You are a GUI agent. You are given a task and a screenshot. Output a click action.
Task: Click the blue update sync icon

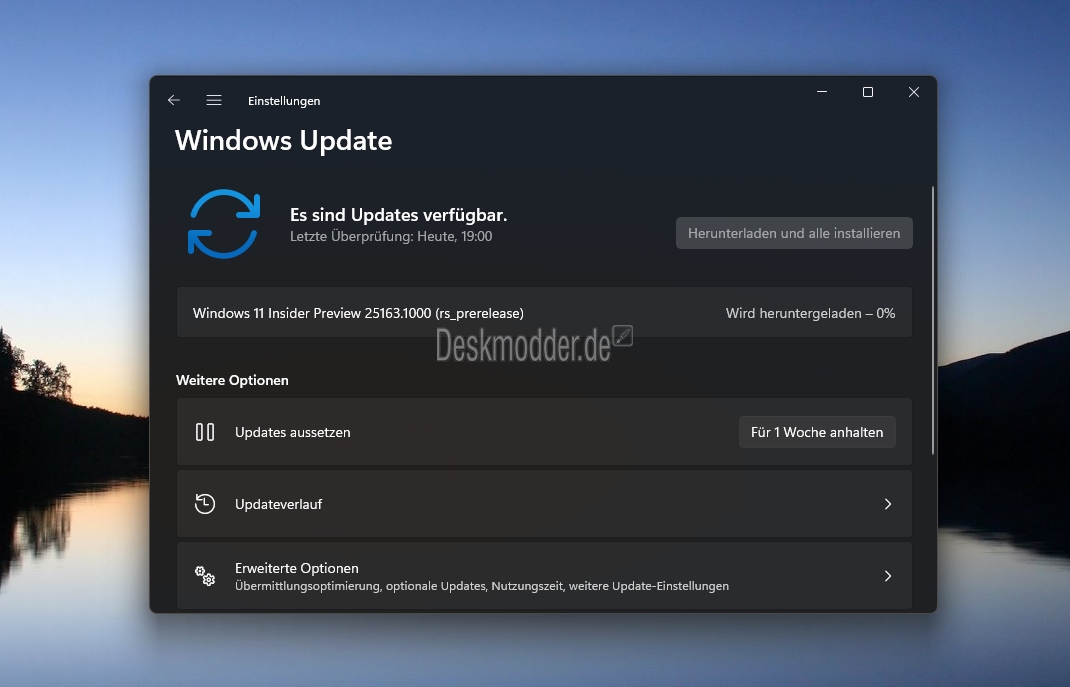pyautogui.click(x=224, y=224)
